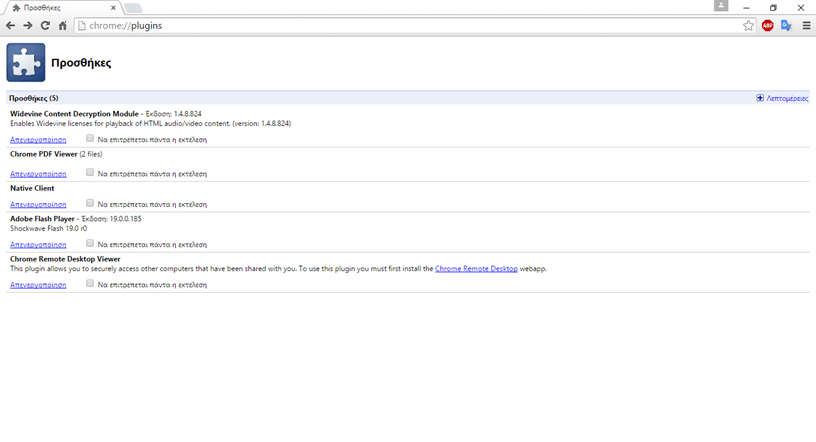
Task: Minimize the Chrome window
Action: pos(746,8)
